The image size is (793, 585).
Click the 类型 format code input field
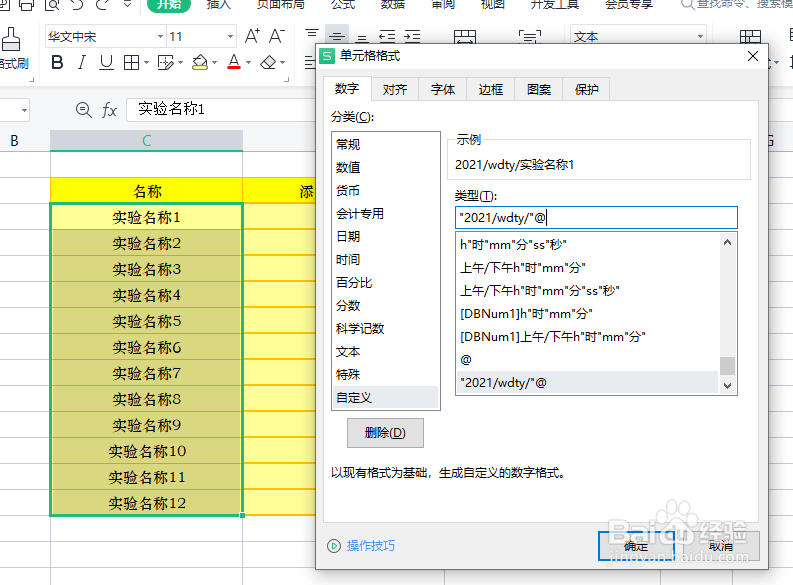pos(596,218)
